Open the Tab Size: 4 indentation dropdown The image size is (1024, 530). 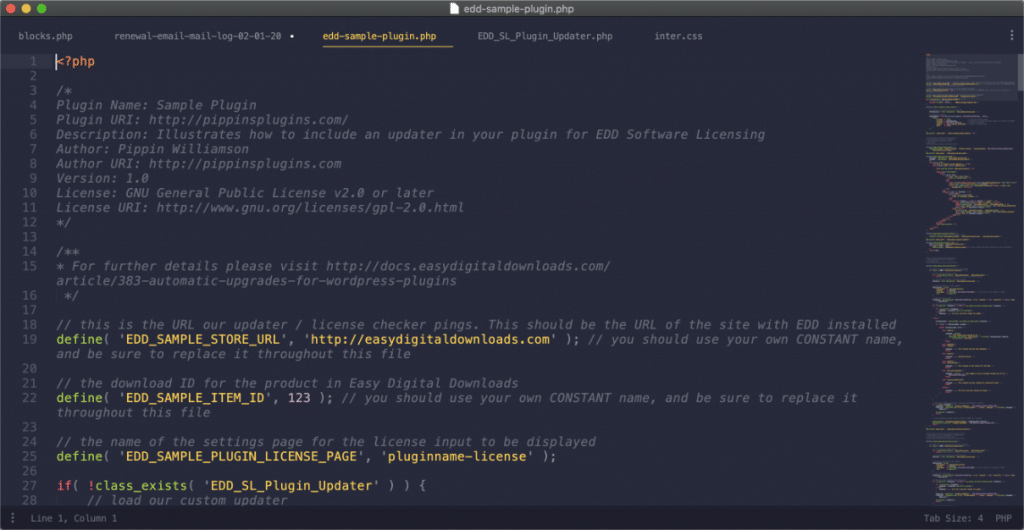point(951,518)
